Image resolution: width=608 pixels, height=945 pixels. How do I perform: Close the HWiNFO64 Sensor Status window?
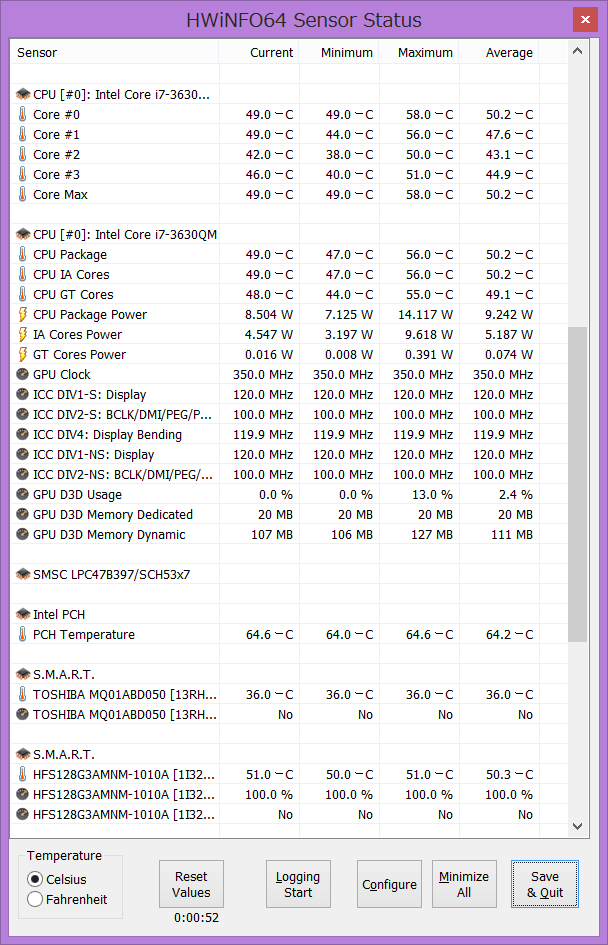585,20
